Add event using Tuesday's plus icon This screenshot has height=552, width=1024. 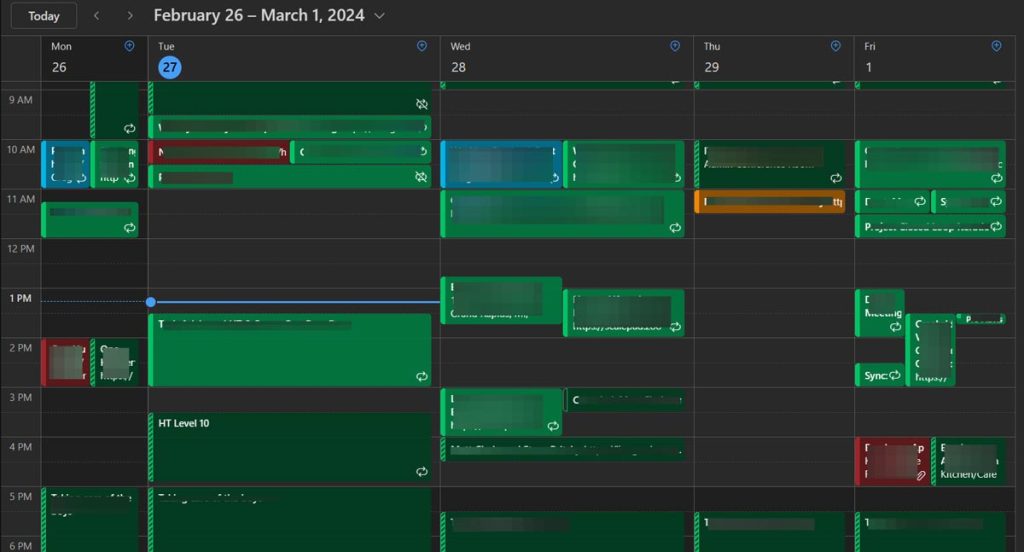[422, 46]
